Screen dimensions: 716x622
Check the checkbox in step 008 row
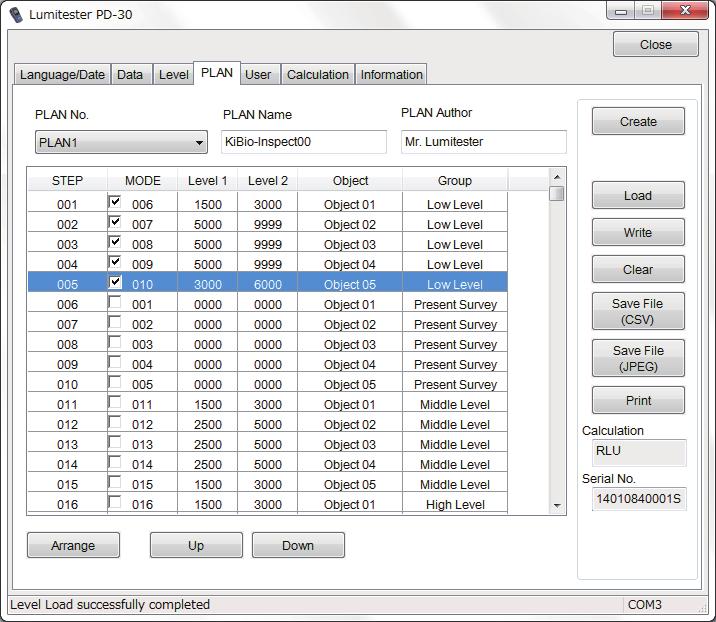(x=115, y=342)
